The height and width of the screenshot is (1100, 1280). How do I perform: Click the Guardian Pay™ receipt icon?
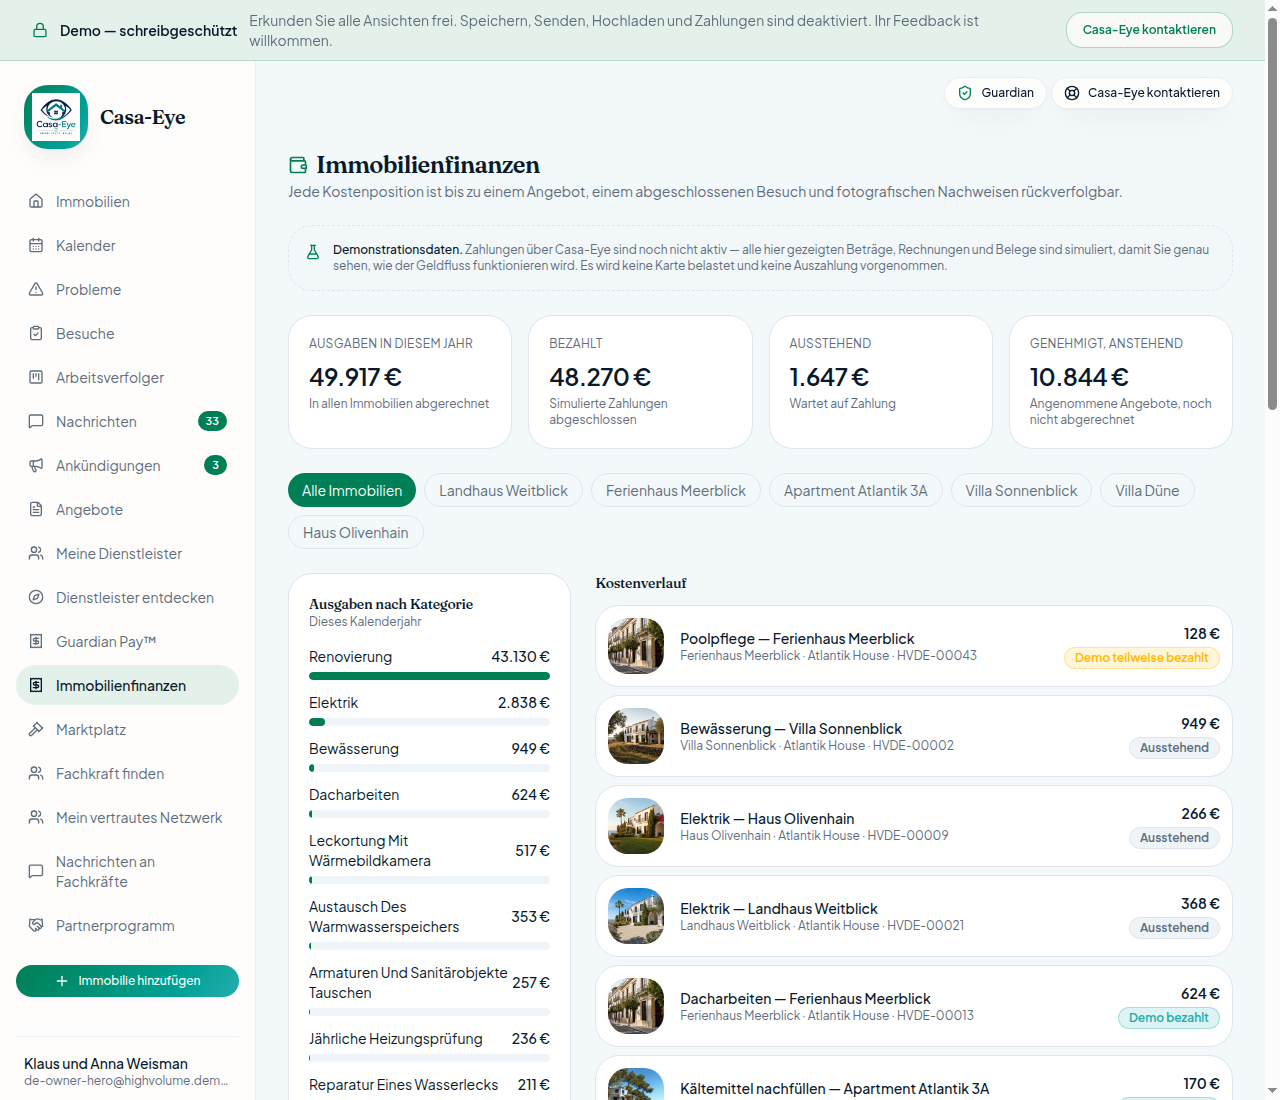pos(36,641)
